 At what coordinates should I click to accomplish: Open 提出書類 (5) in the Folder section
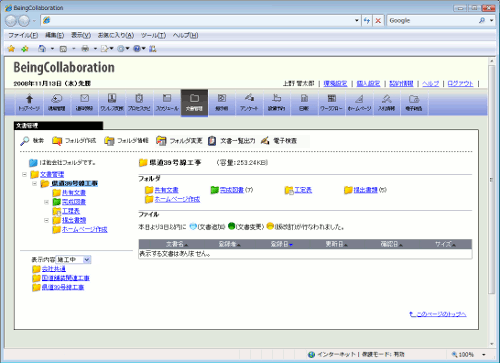365,190
